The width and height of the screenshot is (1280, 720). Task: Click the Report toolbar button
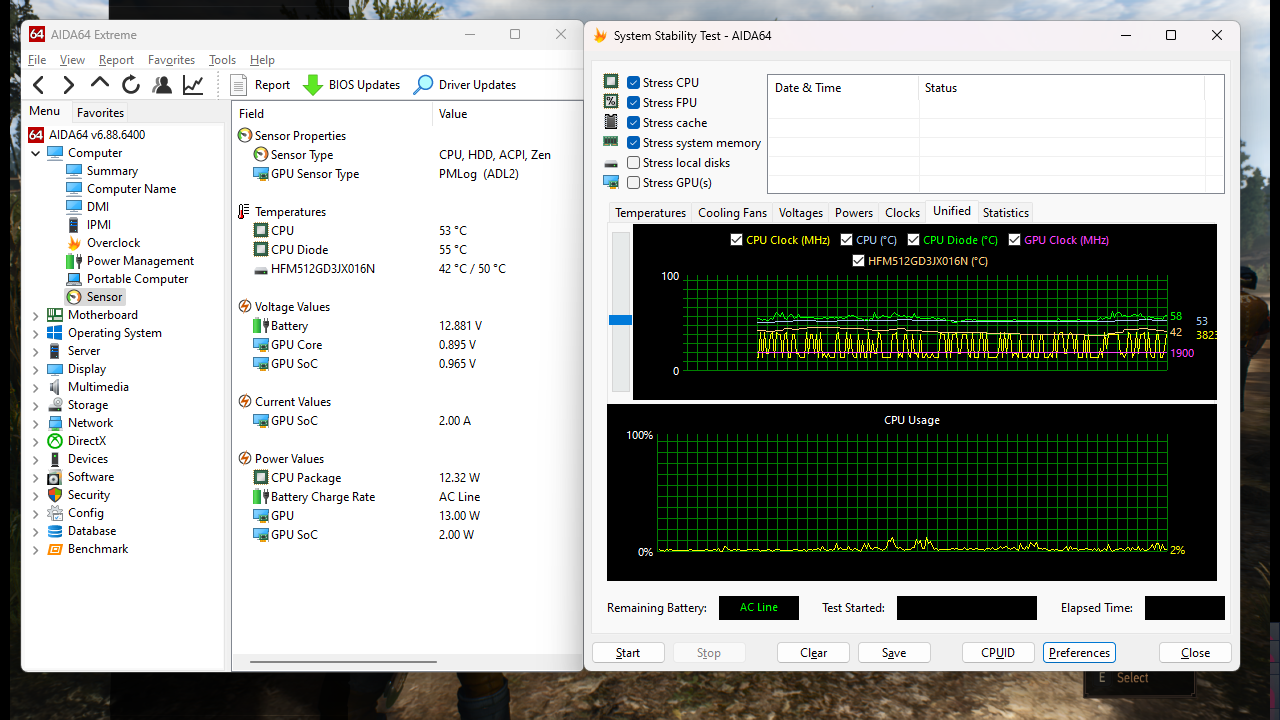[260, 85]
